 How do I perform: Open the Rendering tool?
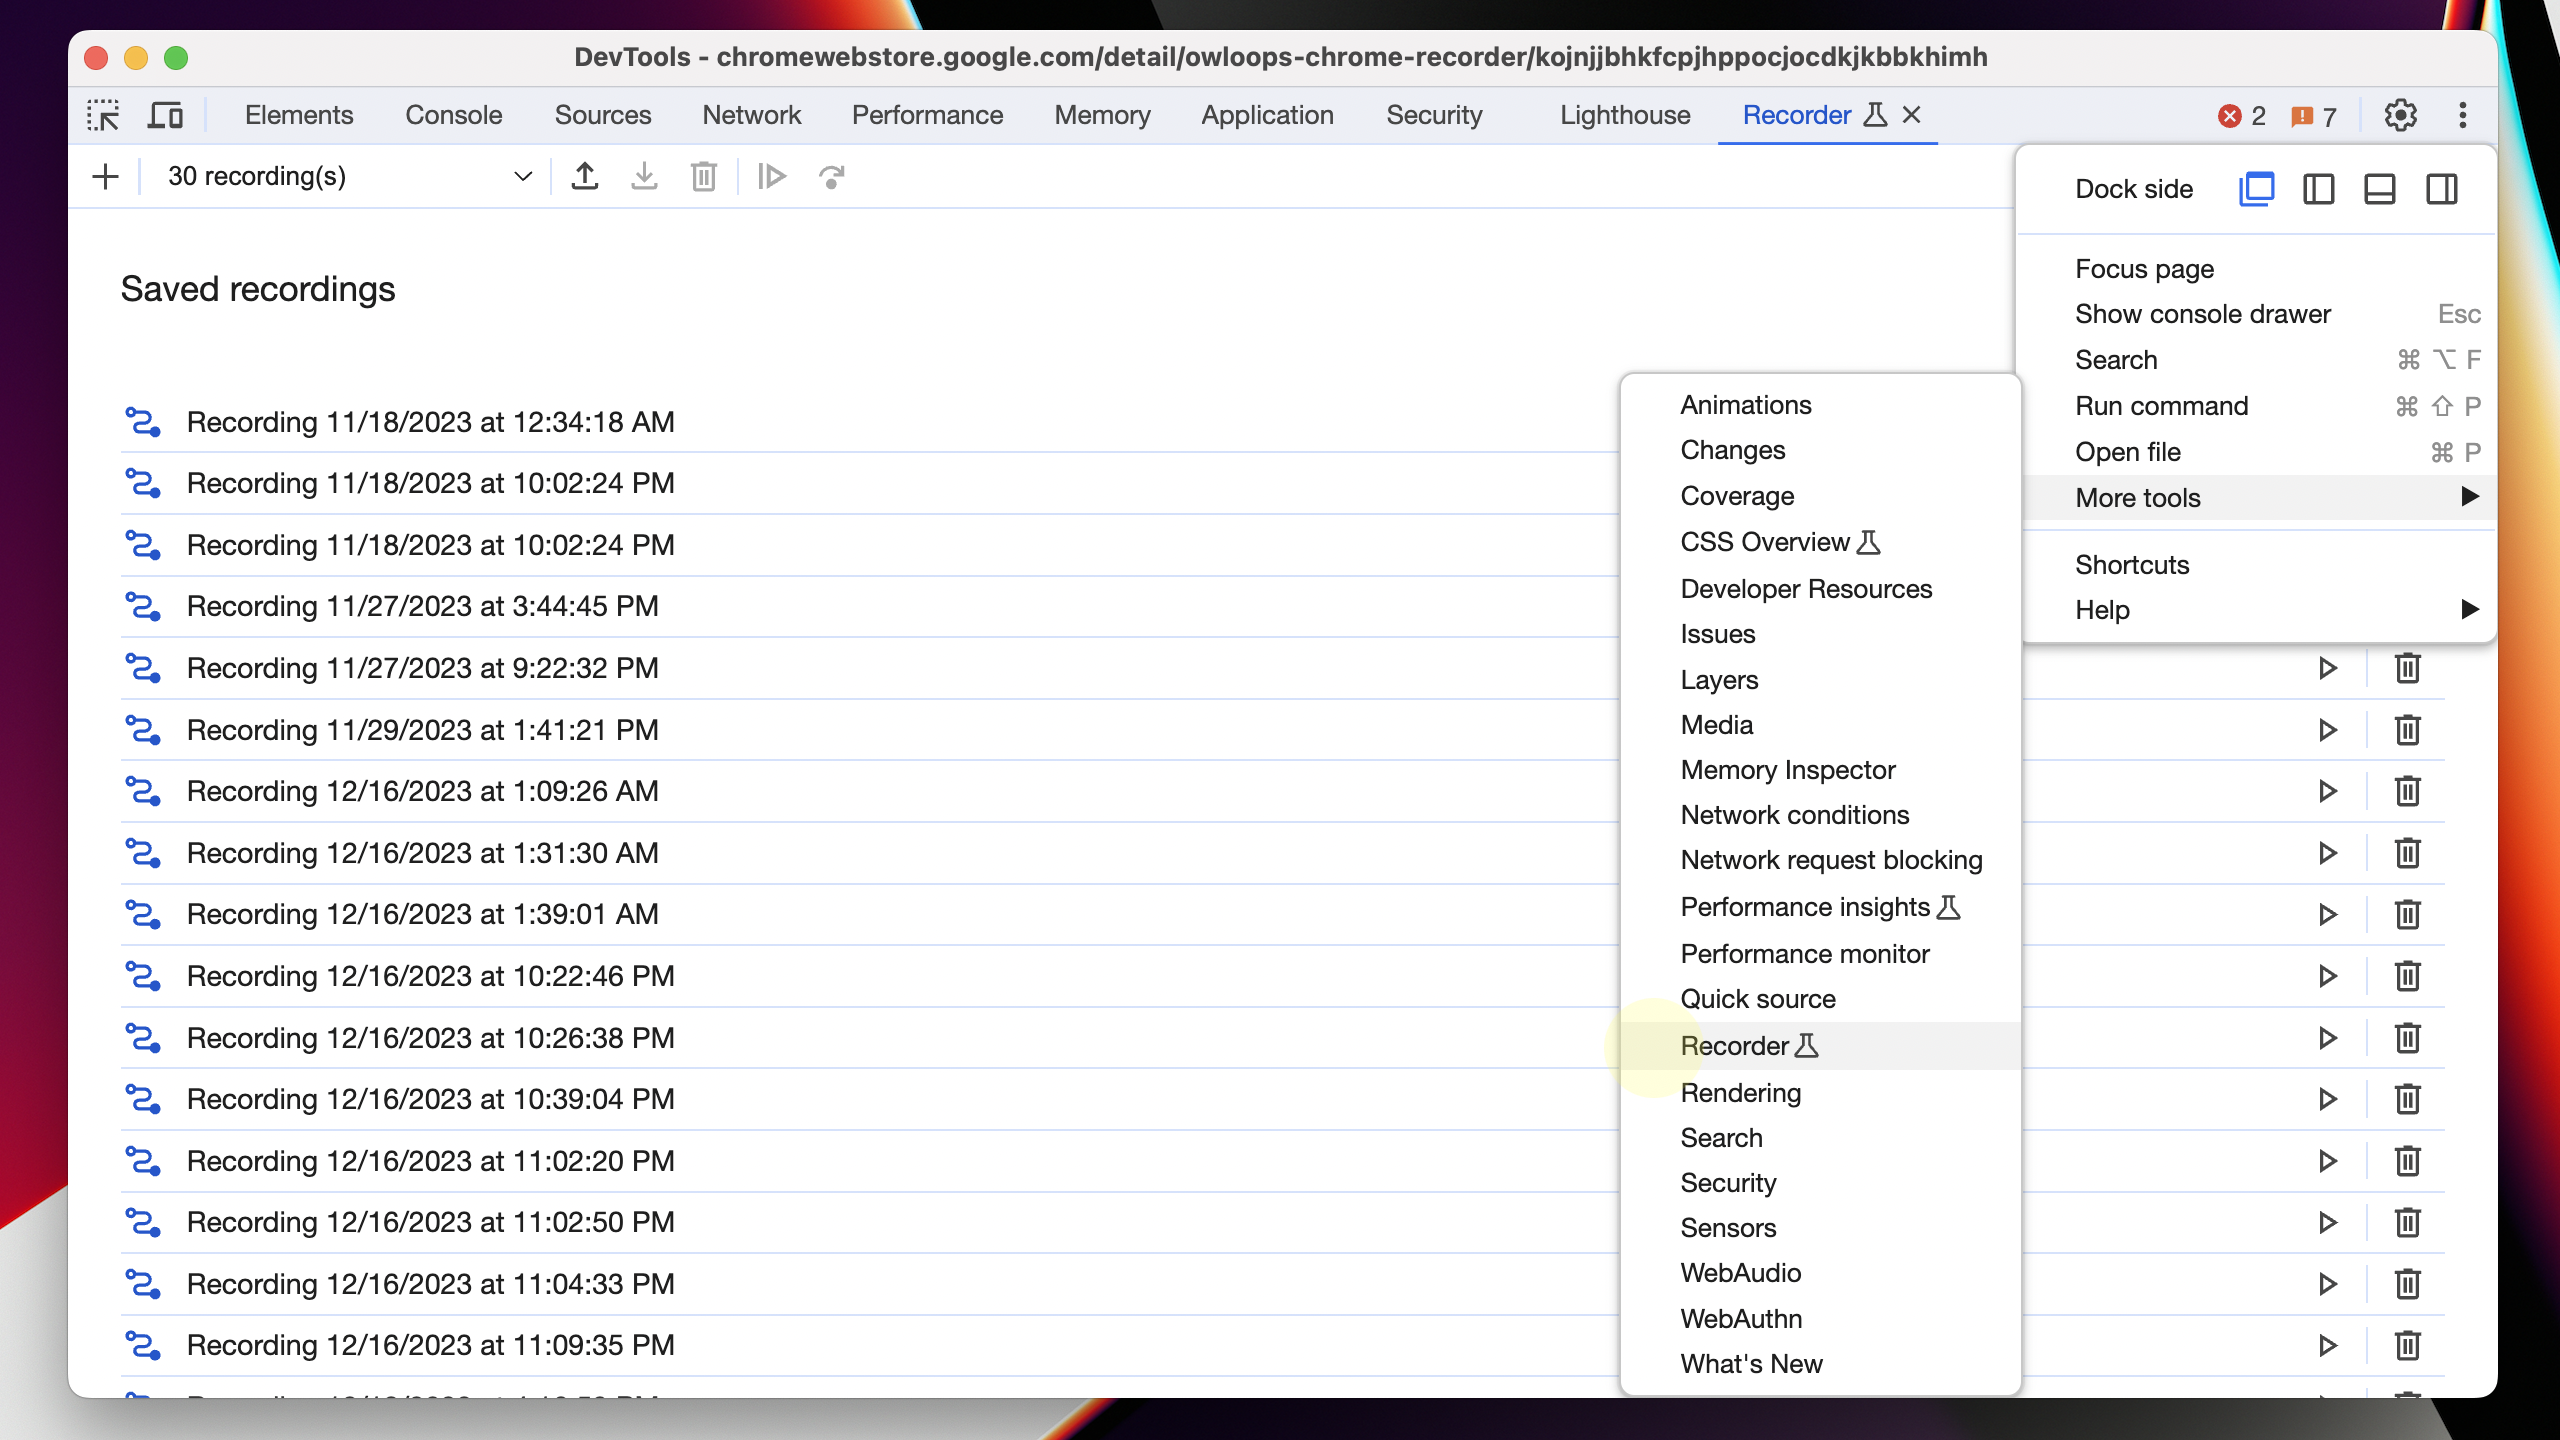1820,1093
